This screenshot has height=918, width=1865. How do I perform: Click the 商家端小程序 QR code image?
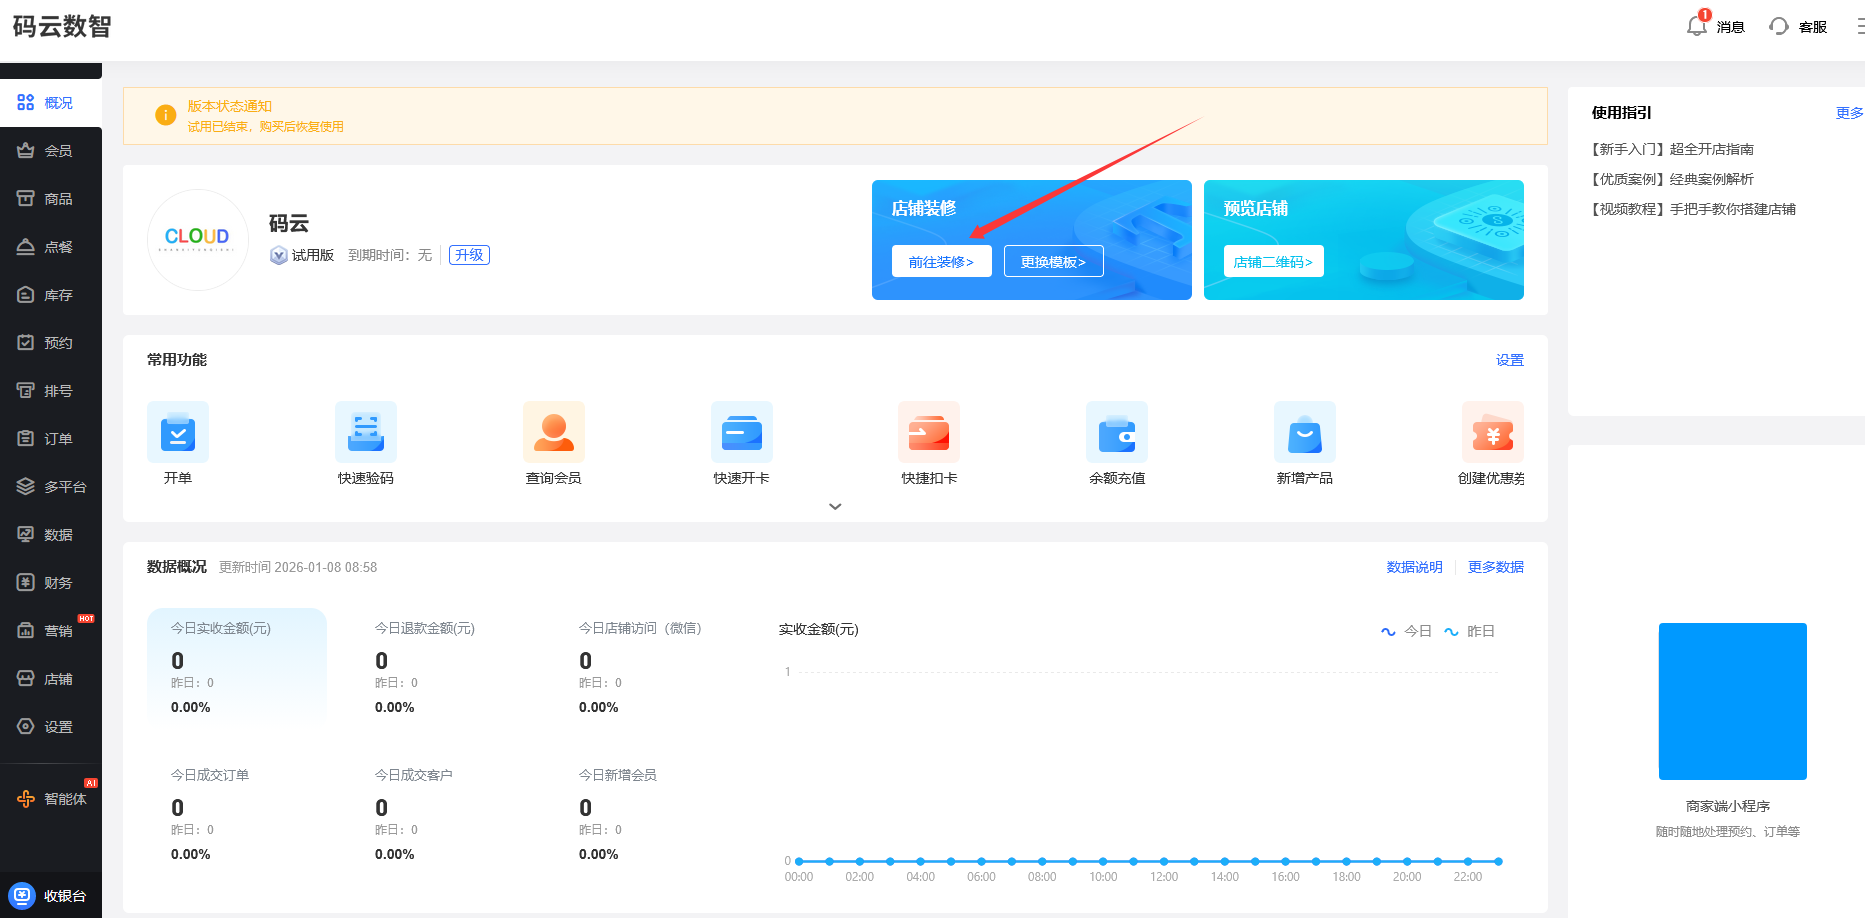click(x=1732, y=701)
